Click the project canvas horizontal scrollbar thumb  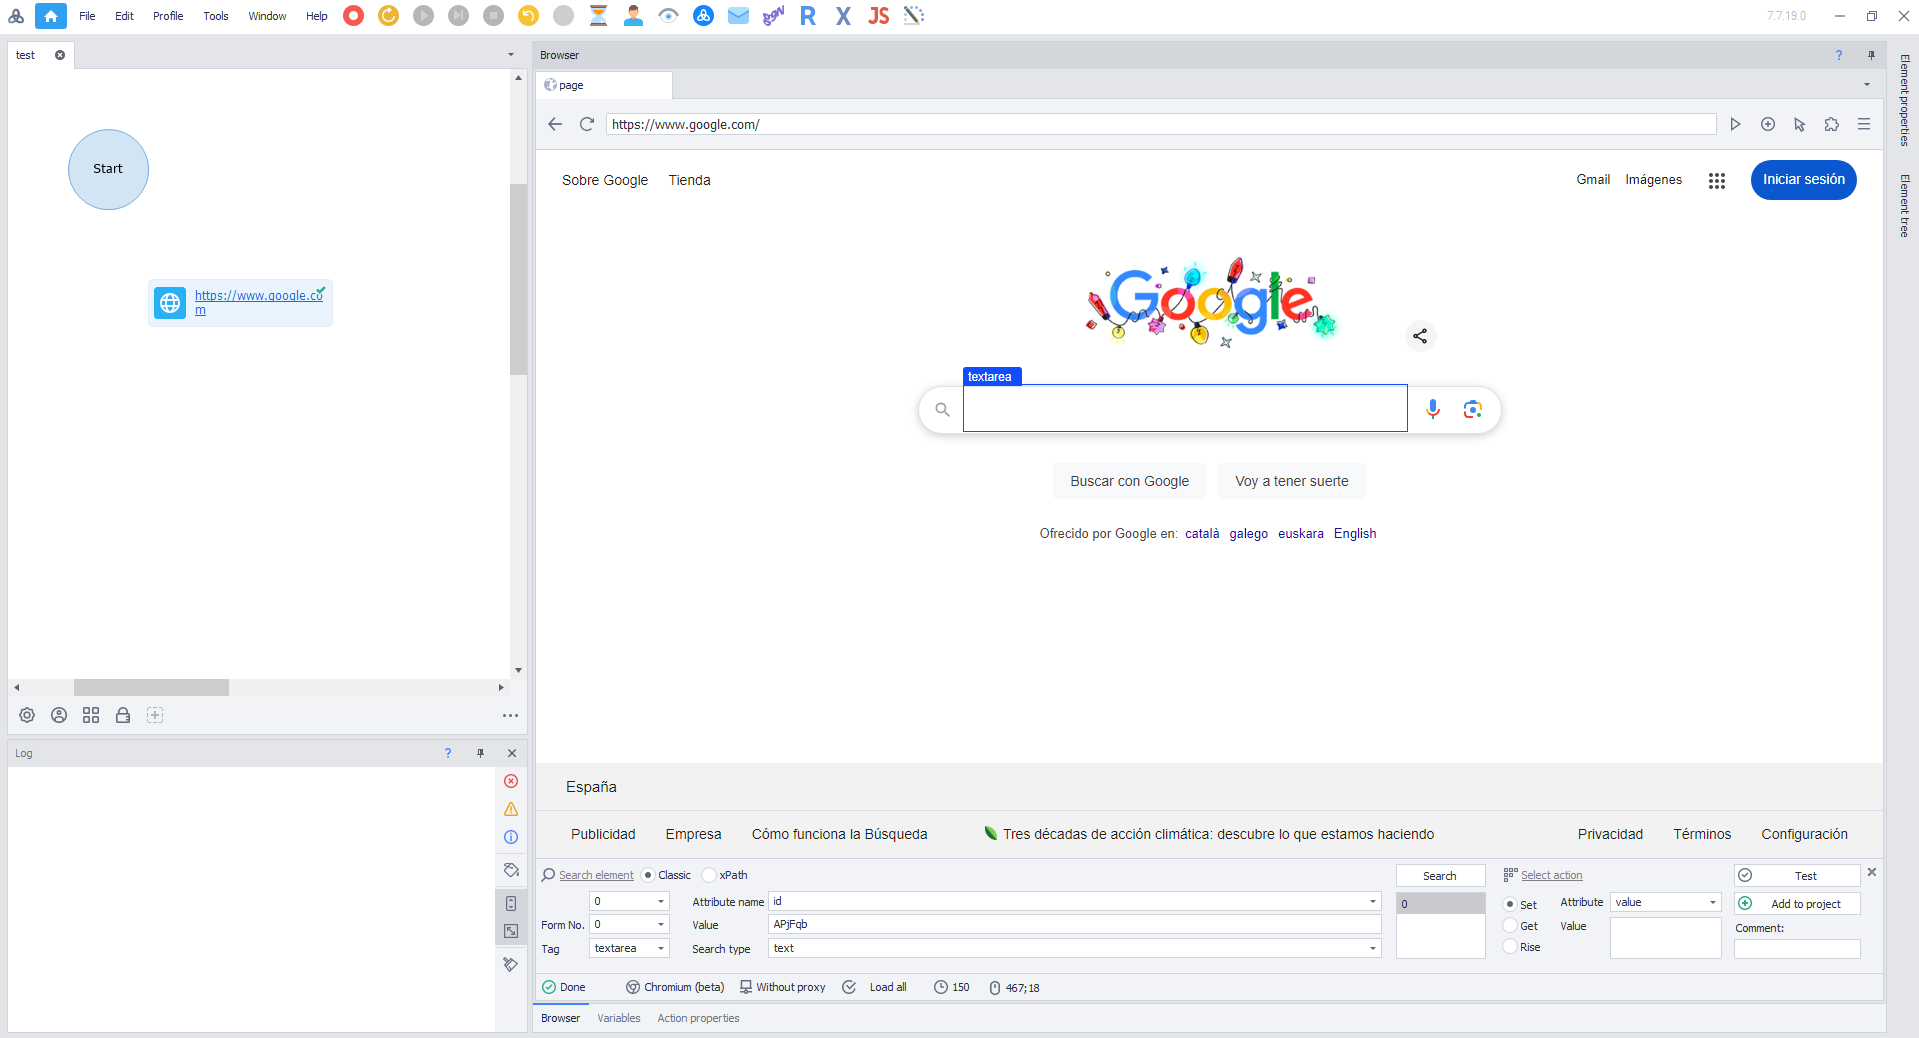click(151, 687)
